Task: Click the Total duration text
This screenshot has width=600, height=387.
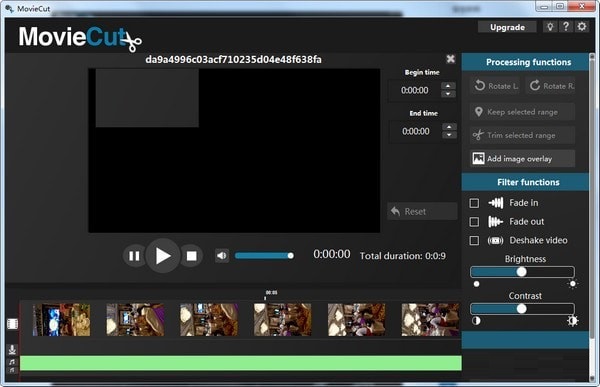Action: coord(403,256)
